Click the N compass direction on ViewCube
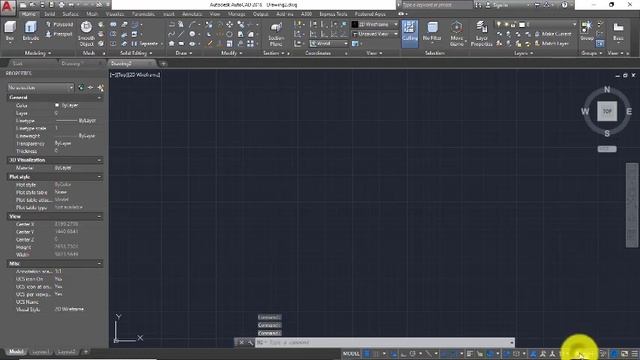This screenshot has height=360, width=640. click(x=607, y=89)
